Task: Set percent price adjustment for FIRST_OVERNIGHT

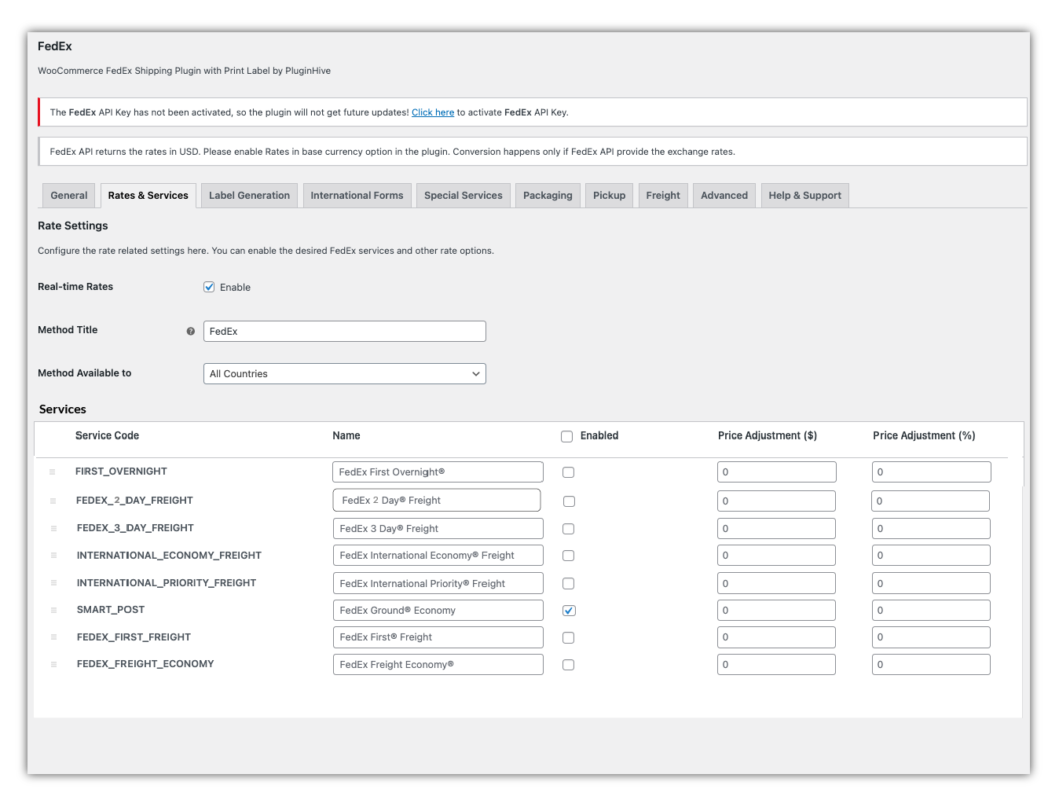Action: pos(931,472)
